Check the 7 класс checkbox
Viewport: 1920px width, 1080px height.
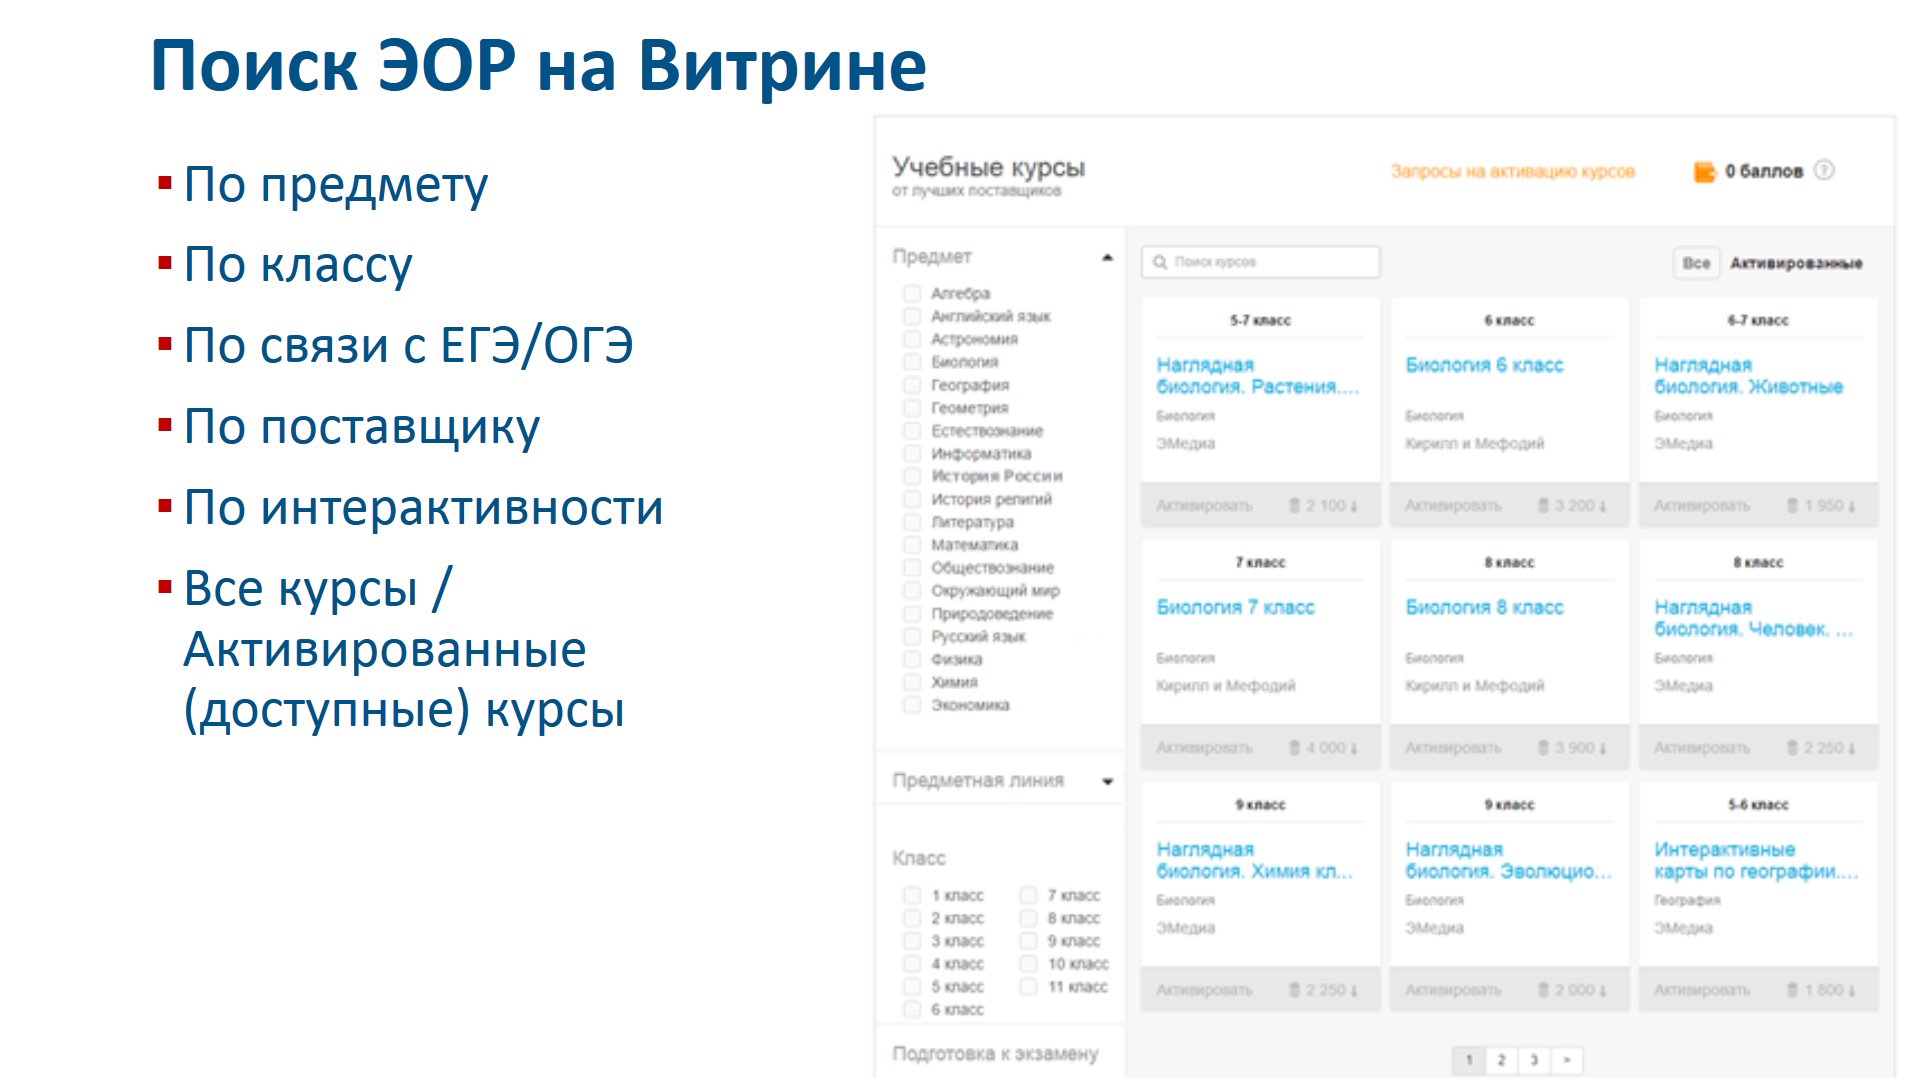click(1028, 895)
